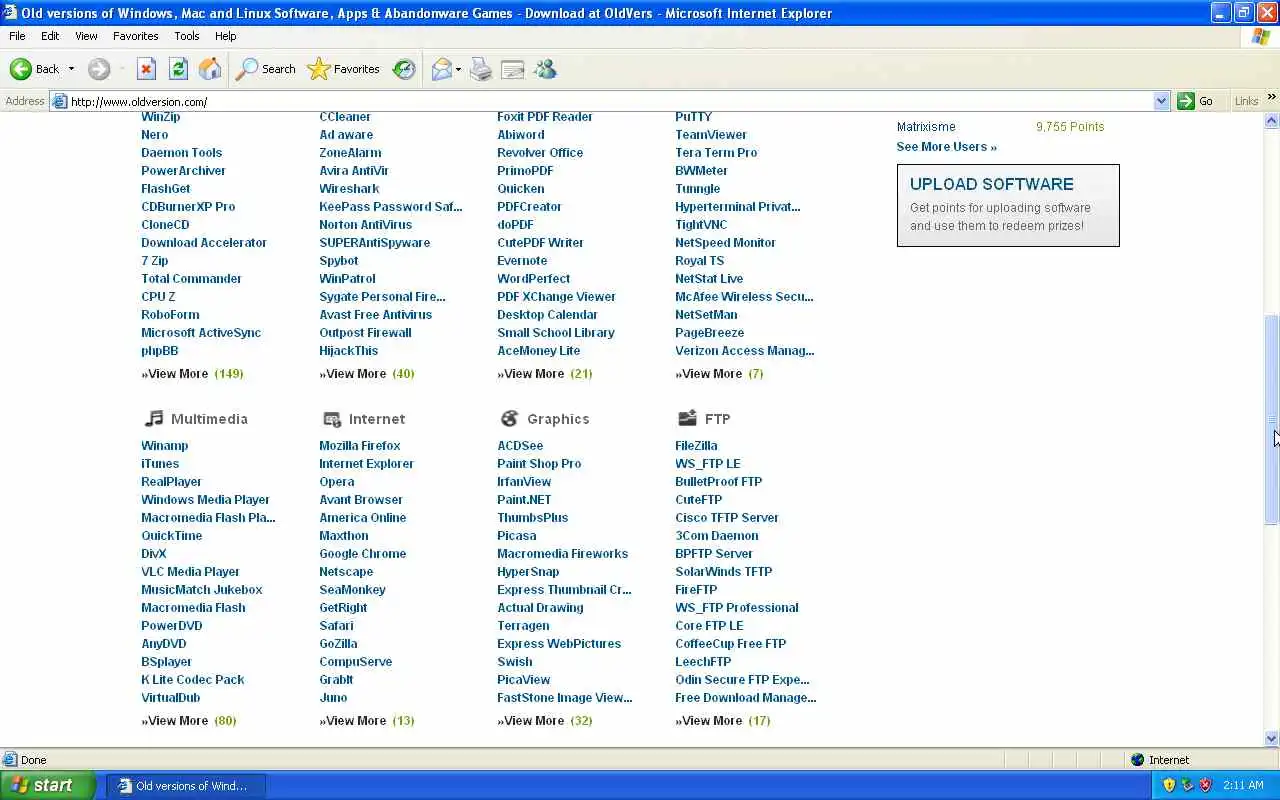Click the Windows flag logo
1280x800 pixels.
click(x=1261, y=36)
